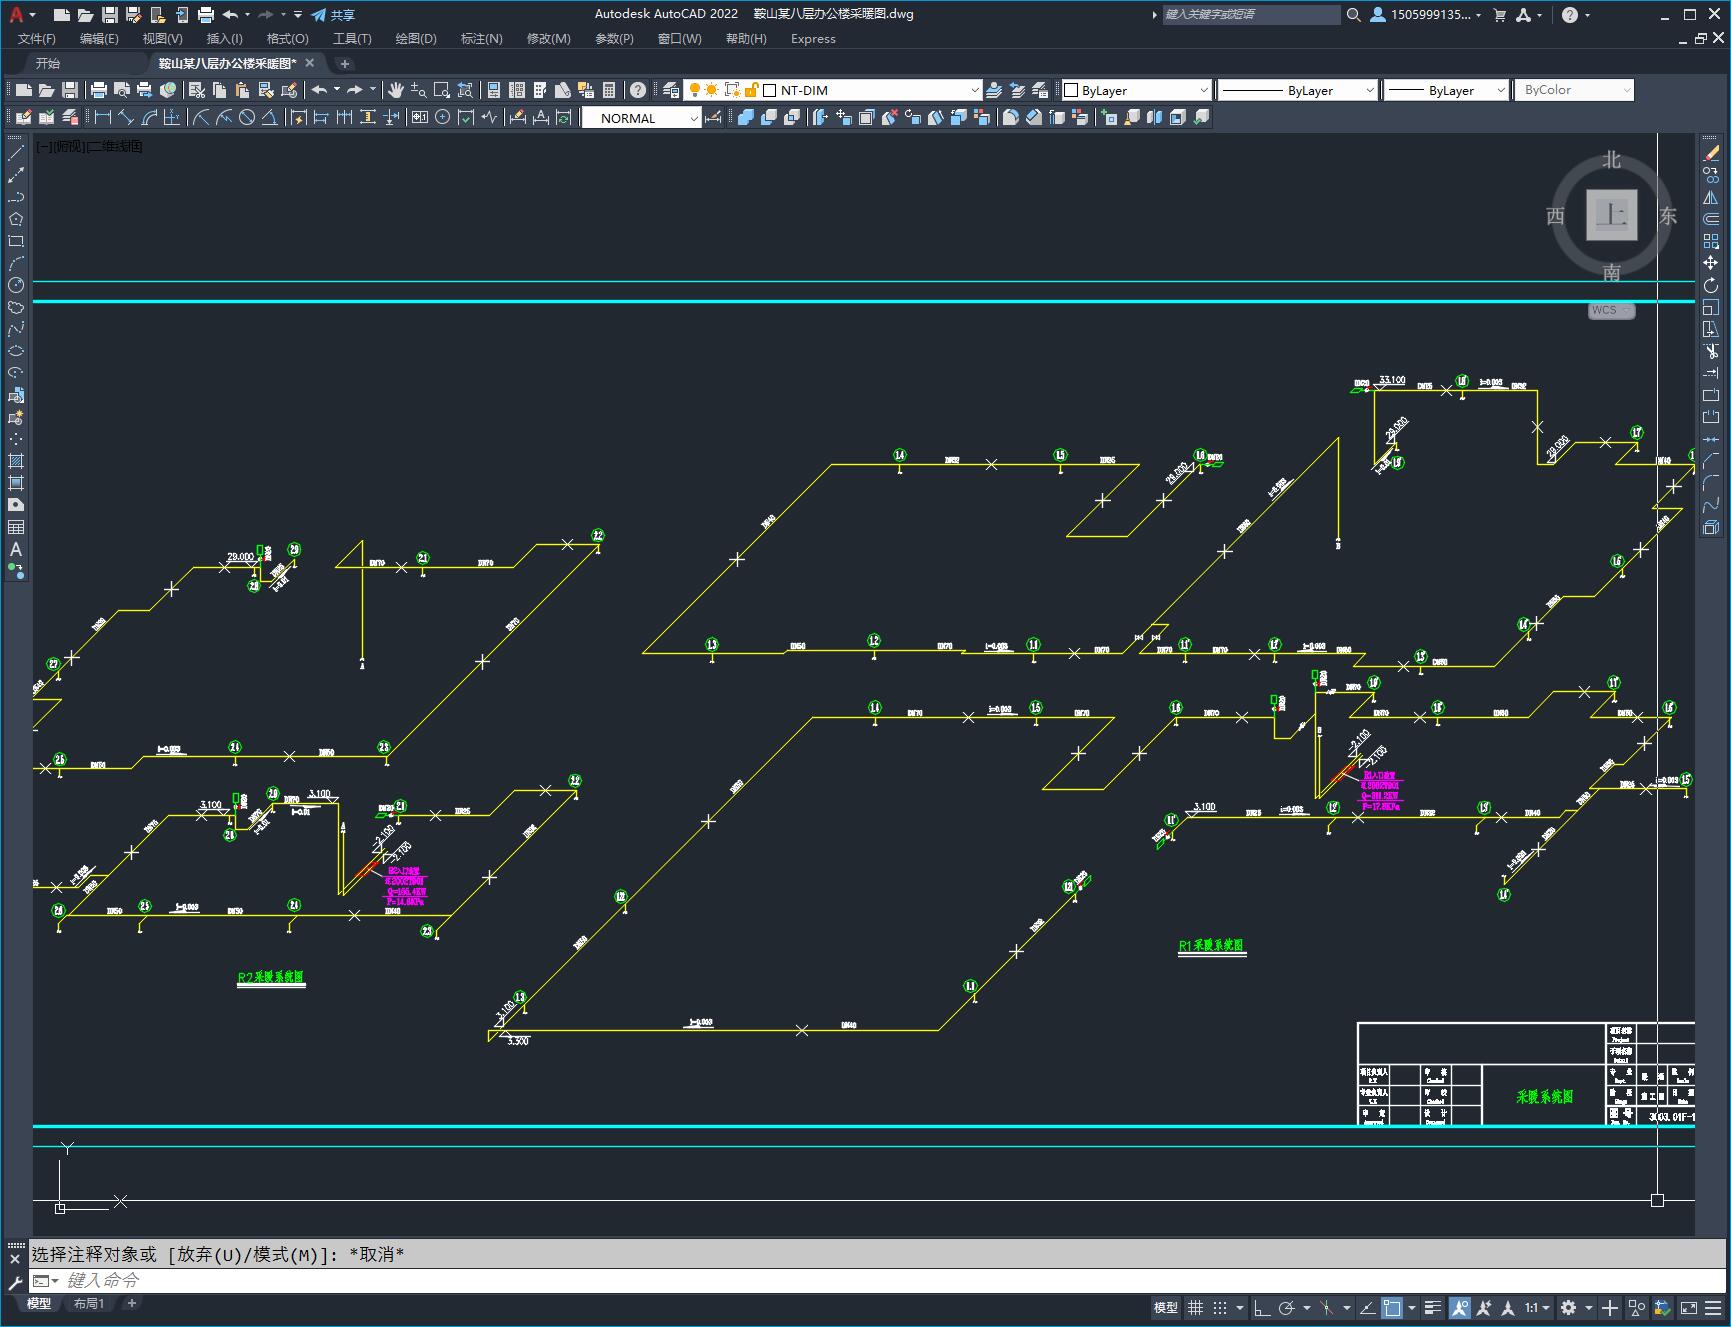The width and height of the screenshot is (1731, 1327).
Task: Activate the Pan hand tool
Action: [396, 90]
